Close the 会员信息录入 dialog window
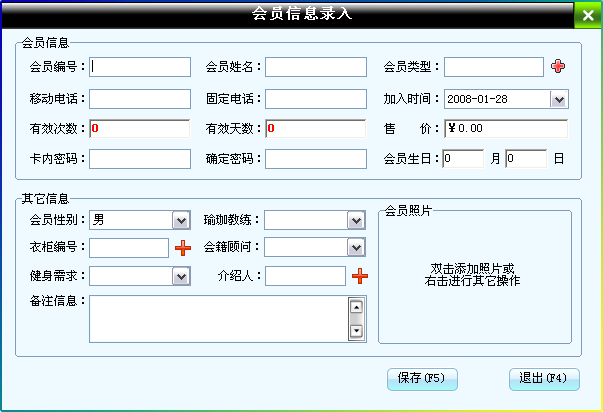Image resolution: width=603 pixels, height=412 pixels. click(588, 15)
